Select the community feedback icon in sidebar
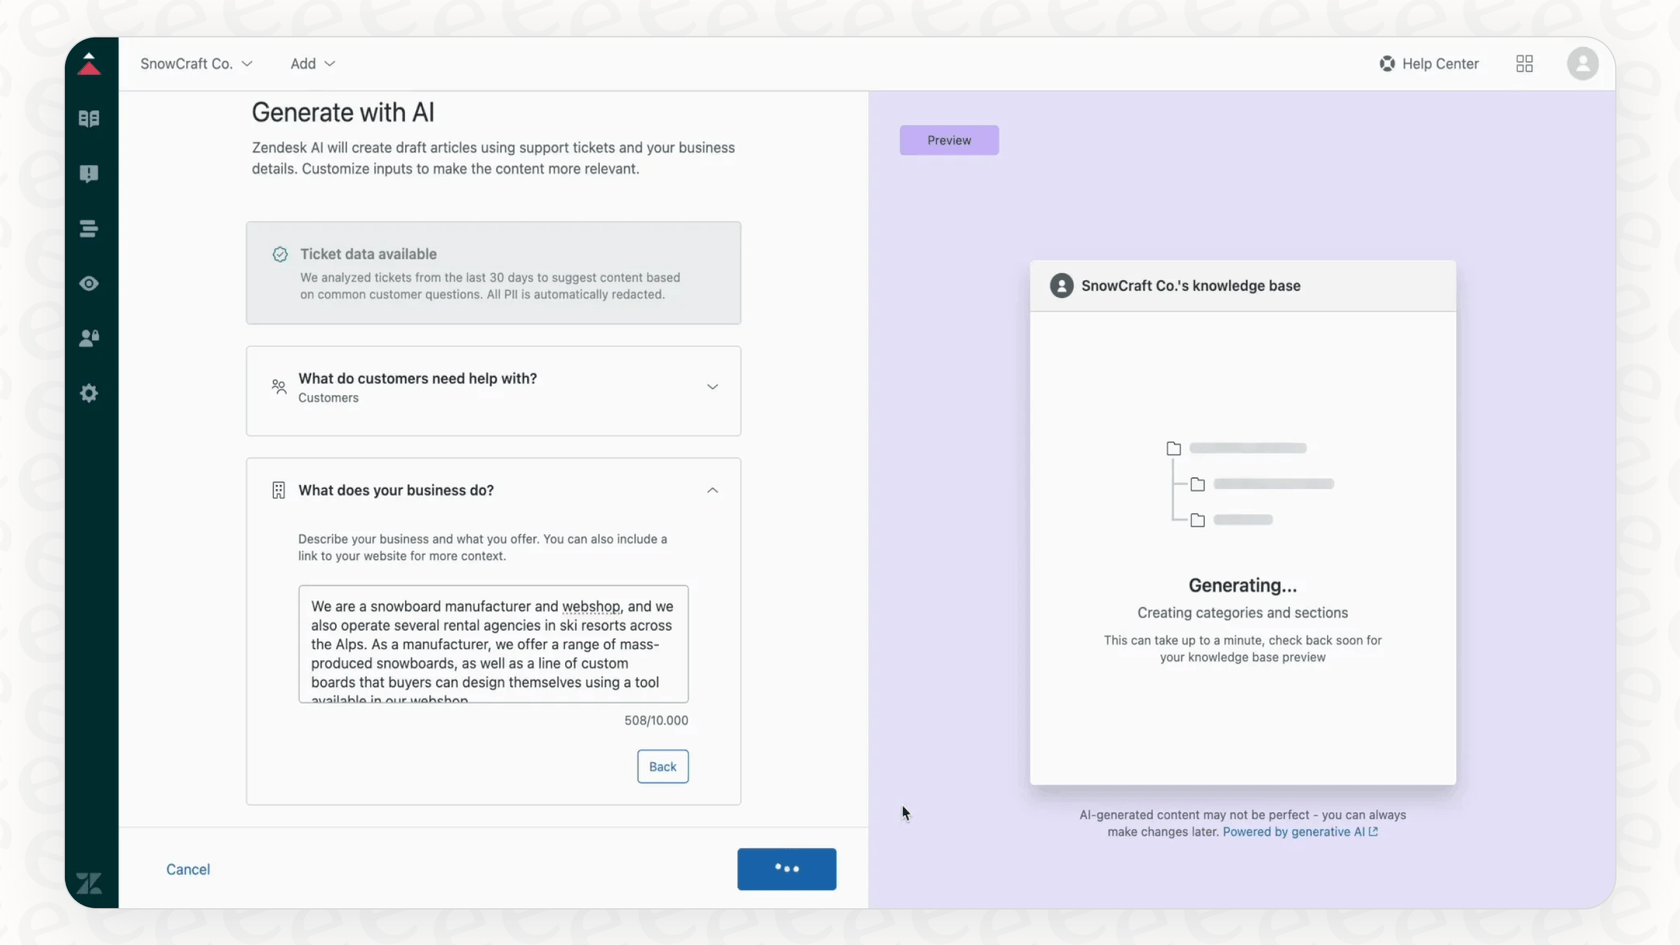Viewport: 1680px width, 945px height. (89, 173)
